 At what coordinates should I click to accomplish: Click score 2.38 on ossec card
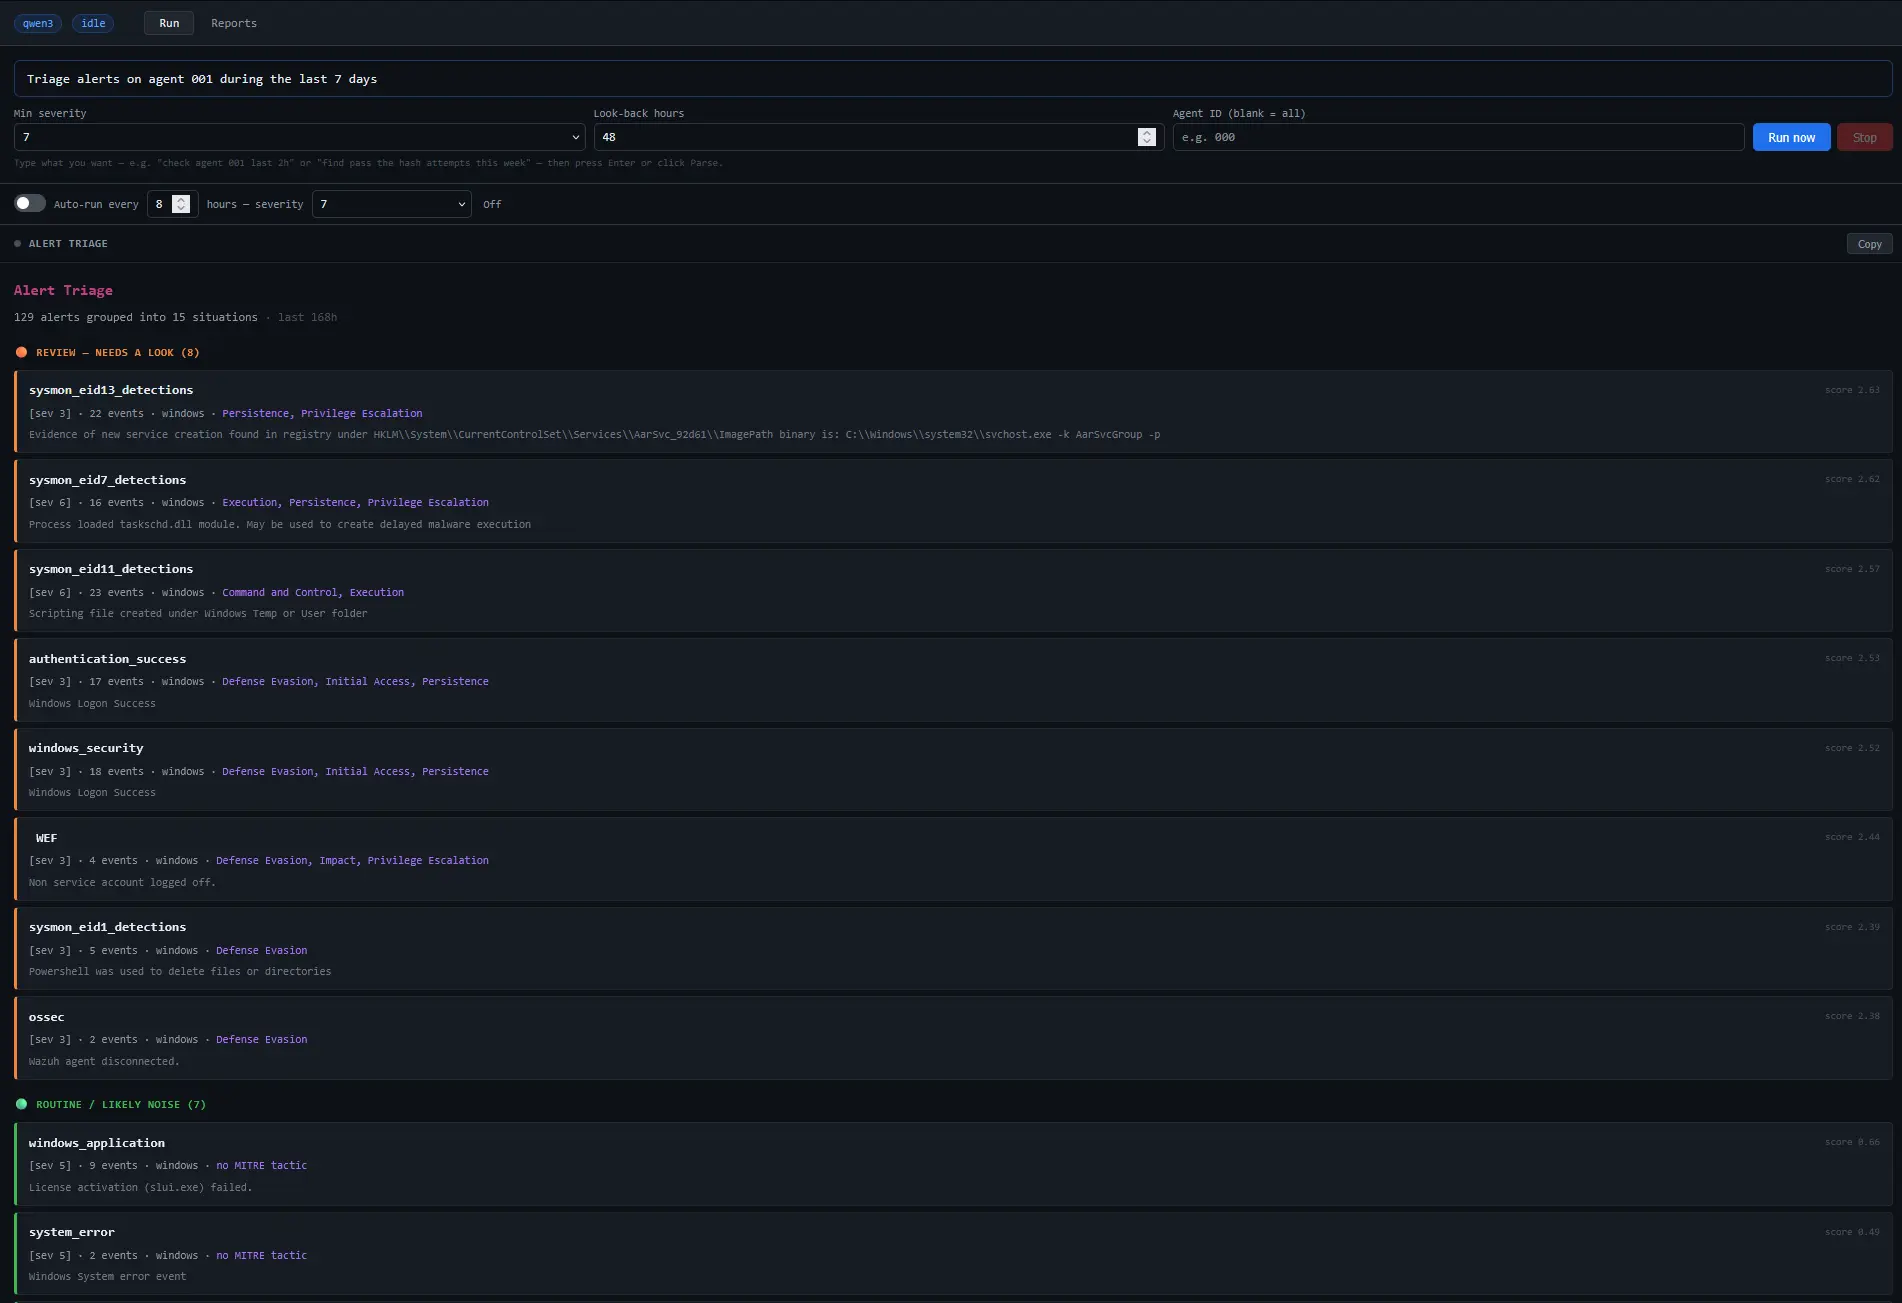click(x=1852, y=1016)
